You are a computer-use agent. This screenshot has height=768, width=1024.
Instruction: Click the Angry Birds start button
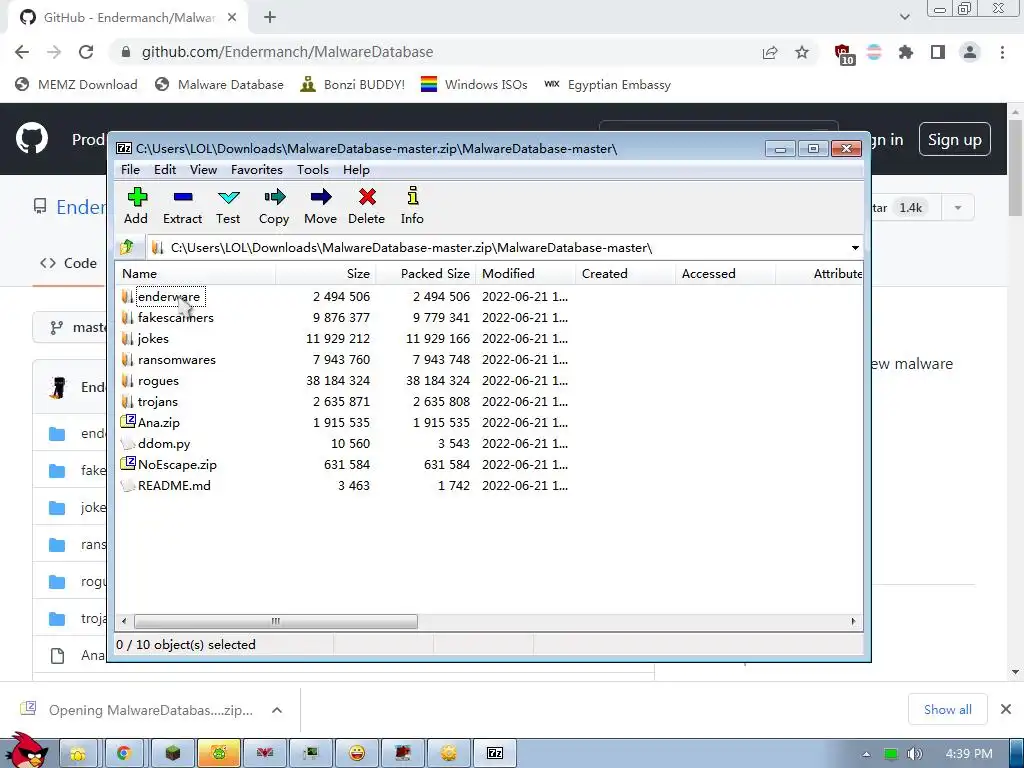(x=26, y=750)
